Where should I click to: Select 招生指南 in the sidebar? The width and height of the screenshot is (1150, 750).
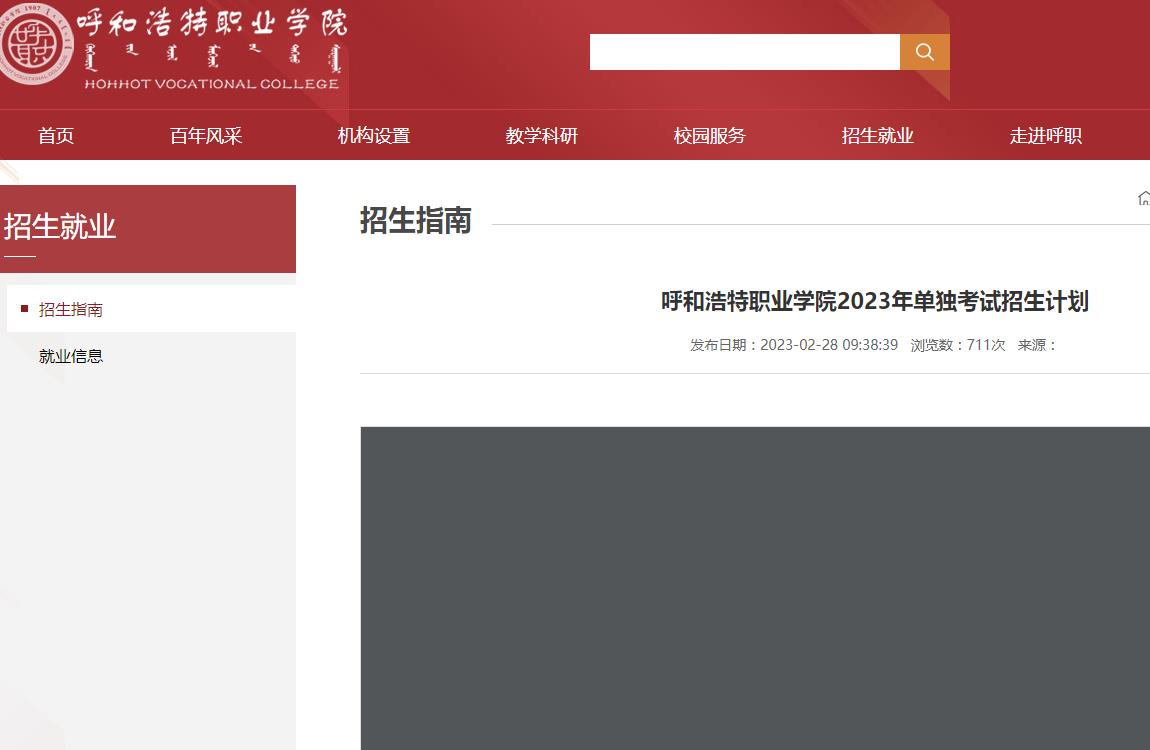coord(151,309)
